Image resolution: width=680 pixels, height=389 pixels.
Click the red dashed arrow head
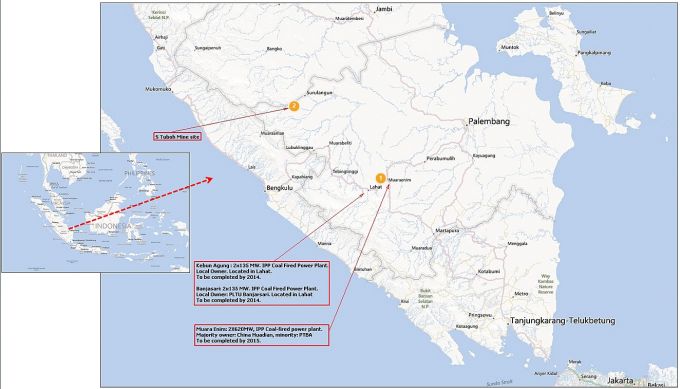[209, 179]
